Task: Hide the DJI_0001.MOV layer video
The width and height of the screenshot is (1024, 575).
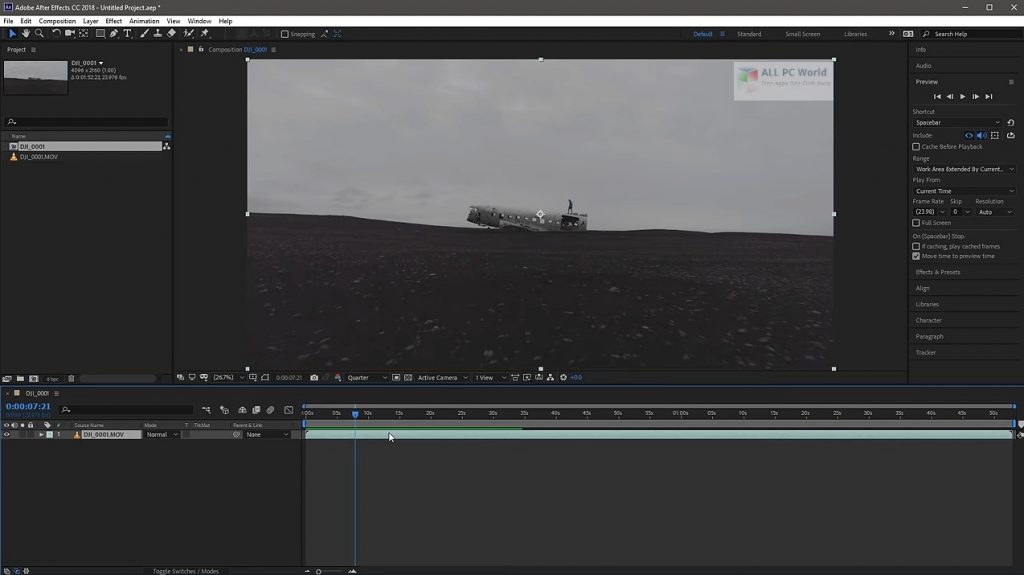Action: pyautogui.click(x=6, y=435)
